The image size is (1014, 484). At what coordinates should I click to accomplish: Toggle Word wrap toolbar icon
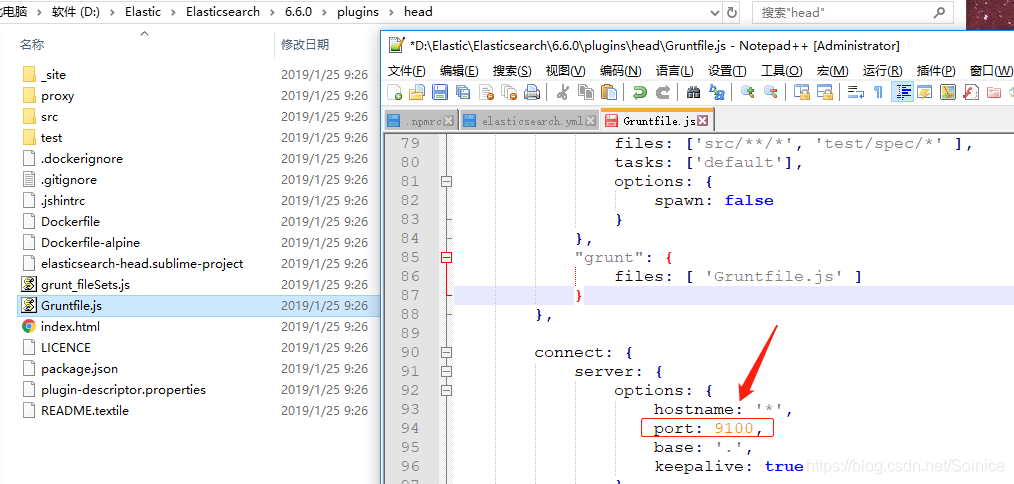click(856, 93)
